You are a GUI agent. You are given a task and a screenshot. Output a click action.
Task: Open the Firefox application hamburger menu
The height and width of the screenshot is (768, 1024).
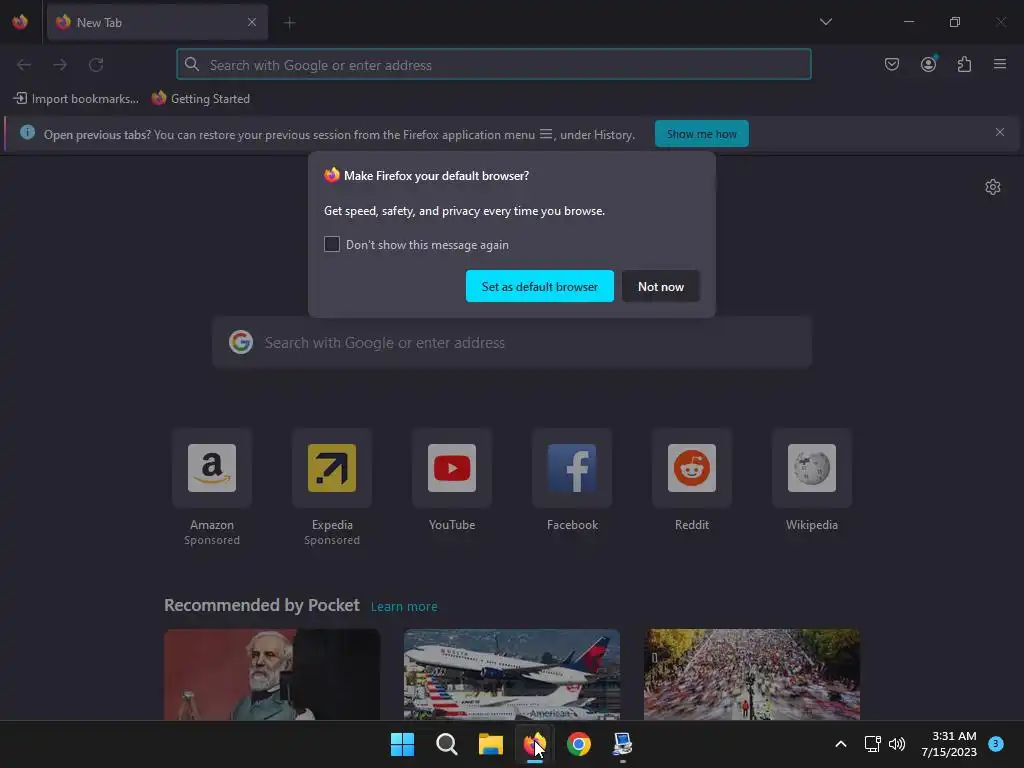coord(1000,64)
